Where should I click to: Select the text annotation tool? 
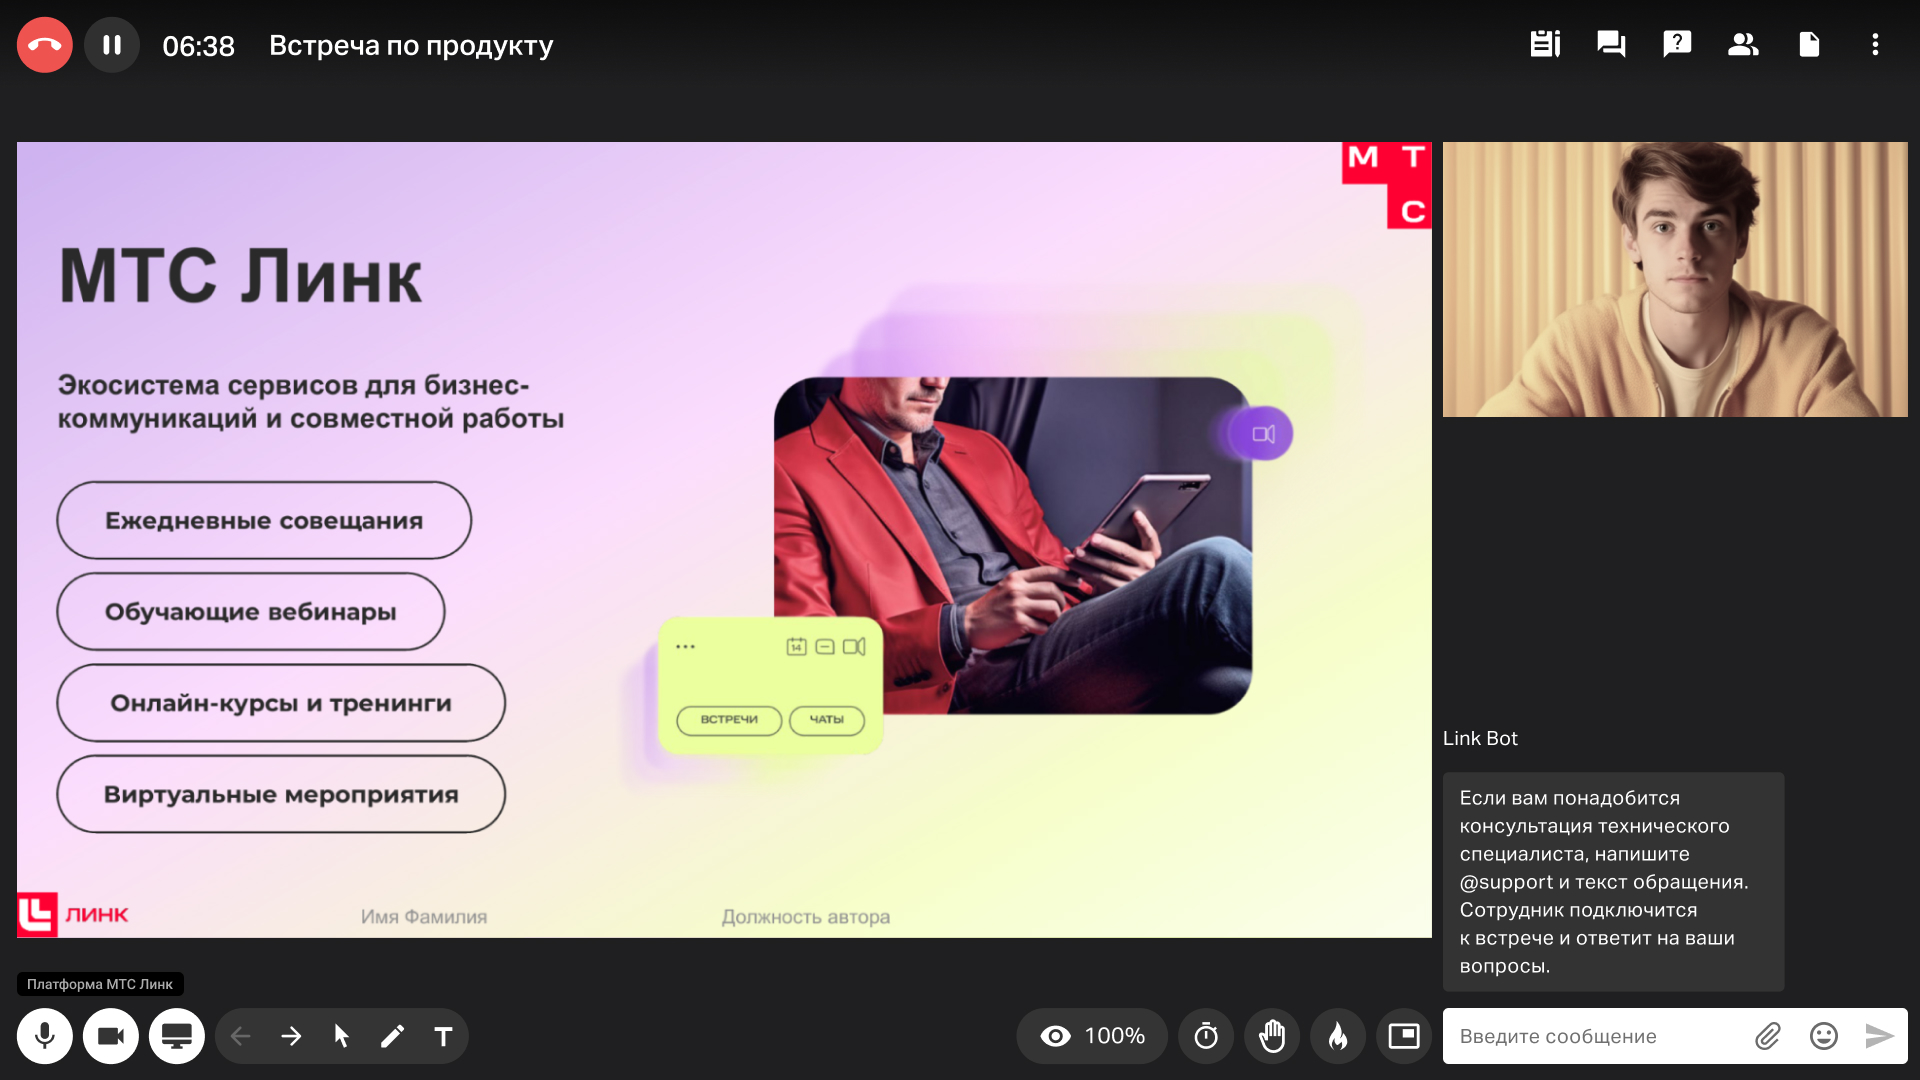coord(443,1036)
